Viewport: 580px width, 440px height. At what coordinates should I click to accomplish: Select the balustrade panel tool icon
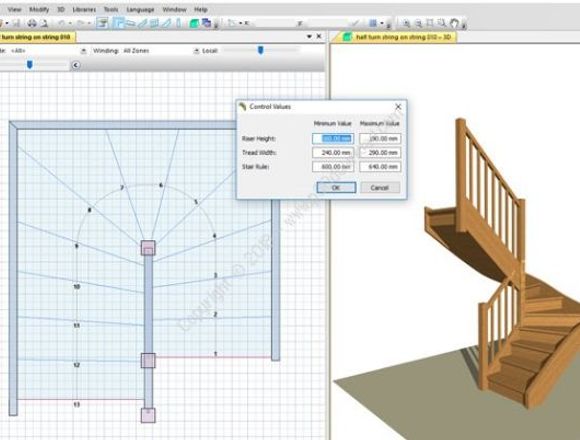coord(154,23)
